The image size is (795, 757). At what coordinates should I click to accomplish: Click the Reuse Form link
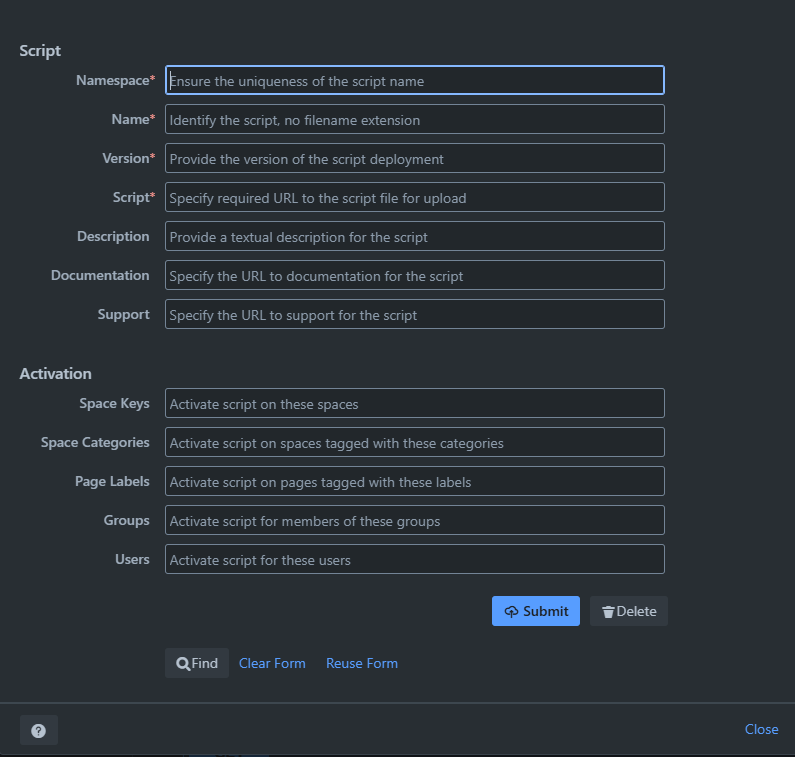(362, 663)
